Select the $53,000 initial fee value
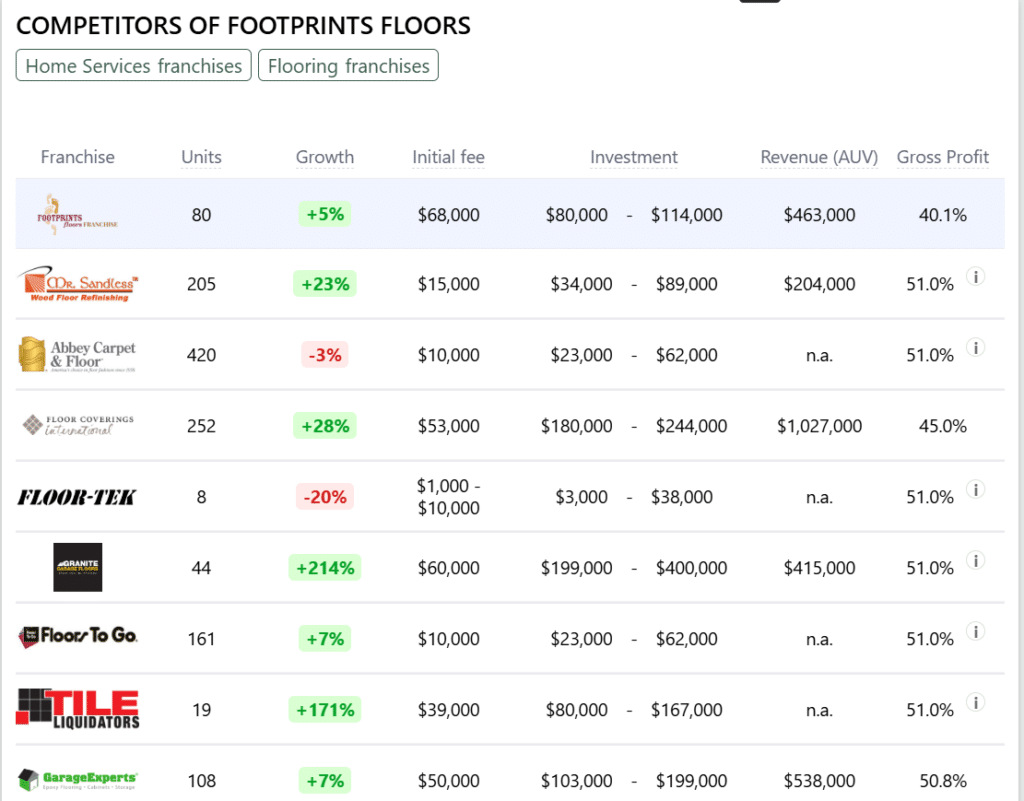This screenshot has height=801, width=1024. tap(449, 426)
